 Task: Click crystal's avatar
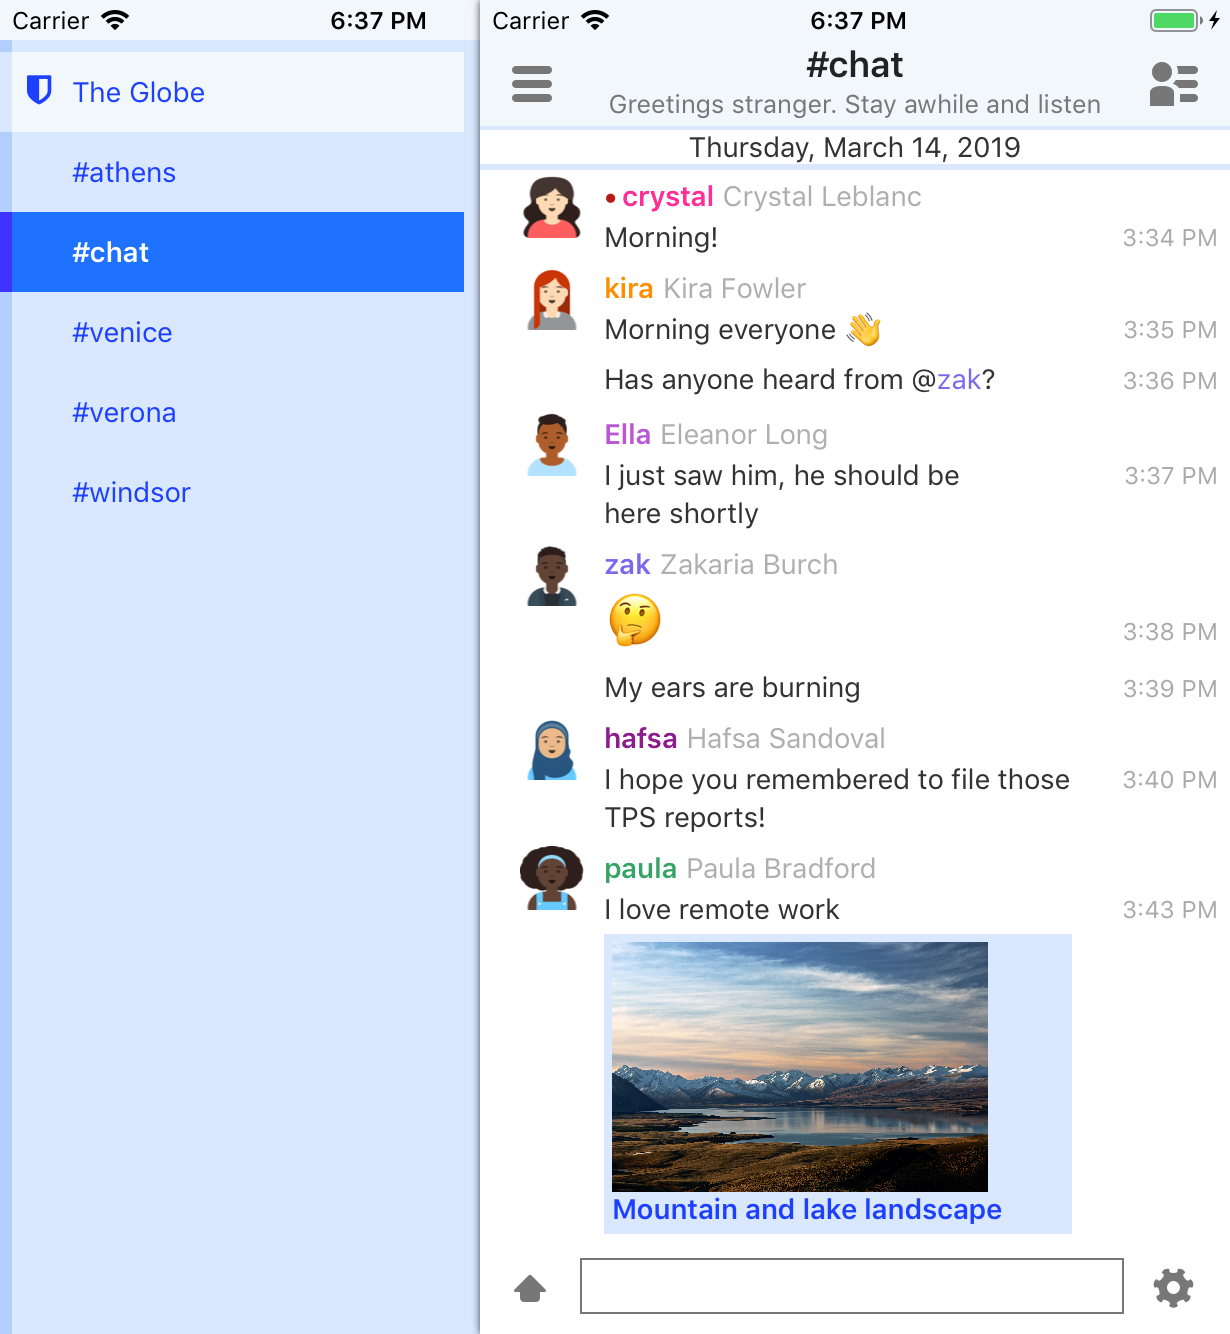(x=552, y=208)
